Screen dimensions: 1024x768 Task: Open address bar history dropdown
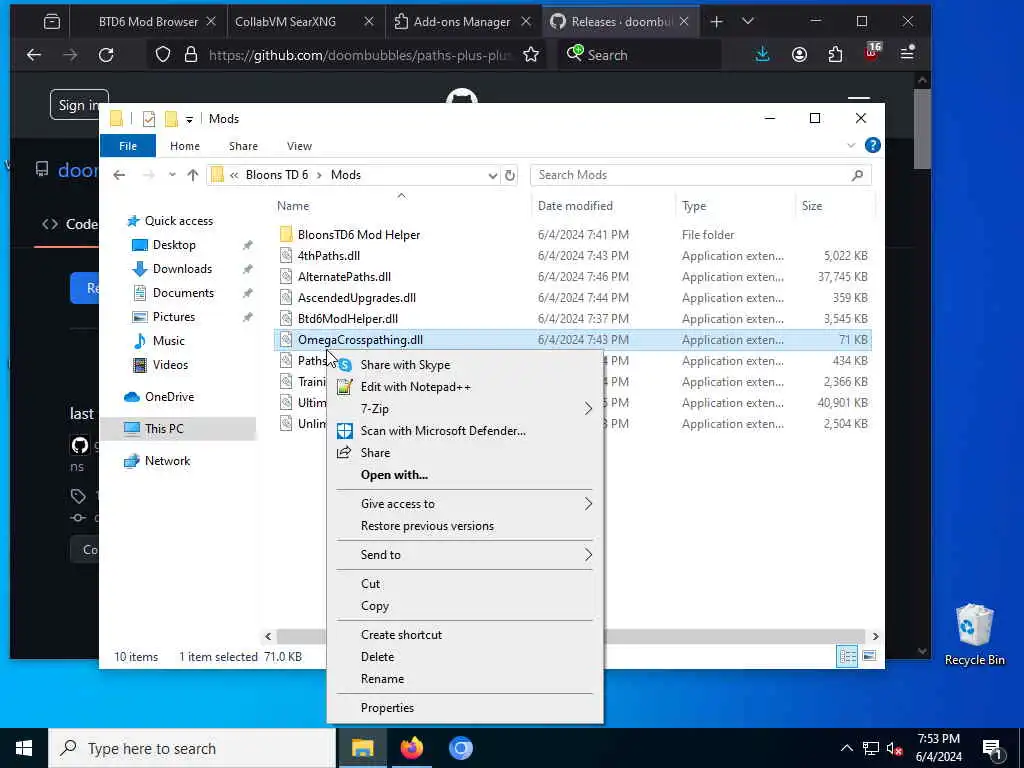coord(492,175)
